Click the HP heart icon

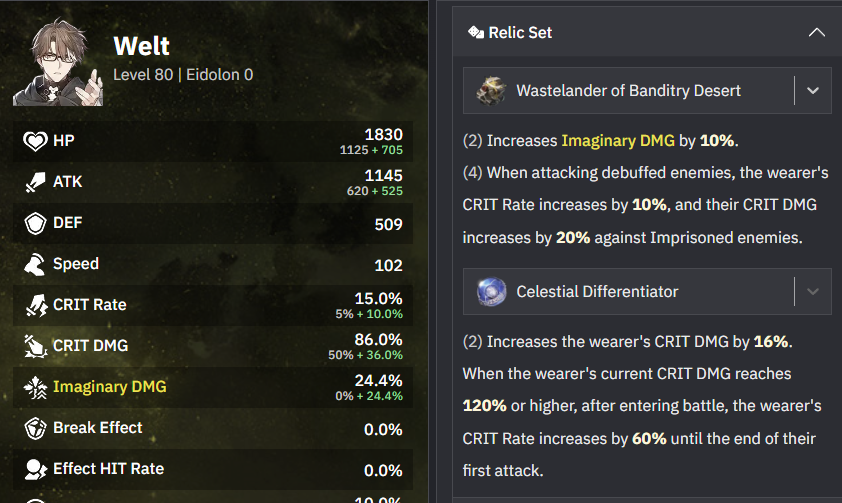[x=35, y=142]
